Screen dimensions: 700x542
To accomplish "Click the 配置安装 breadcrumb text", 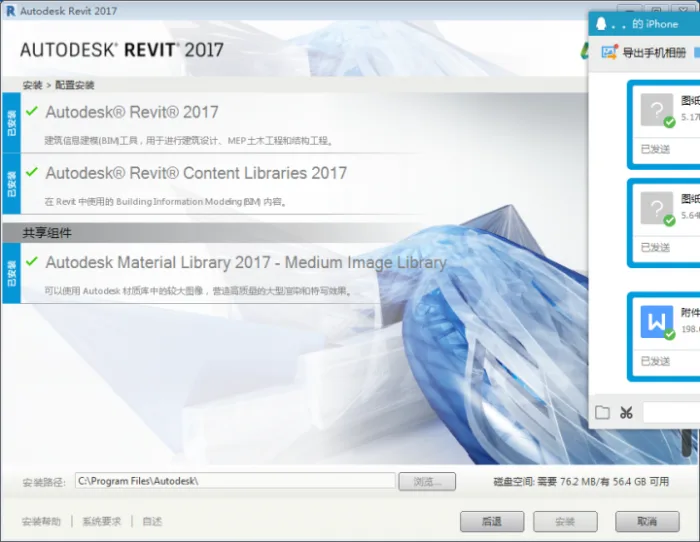I will [75, 85].
